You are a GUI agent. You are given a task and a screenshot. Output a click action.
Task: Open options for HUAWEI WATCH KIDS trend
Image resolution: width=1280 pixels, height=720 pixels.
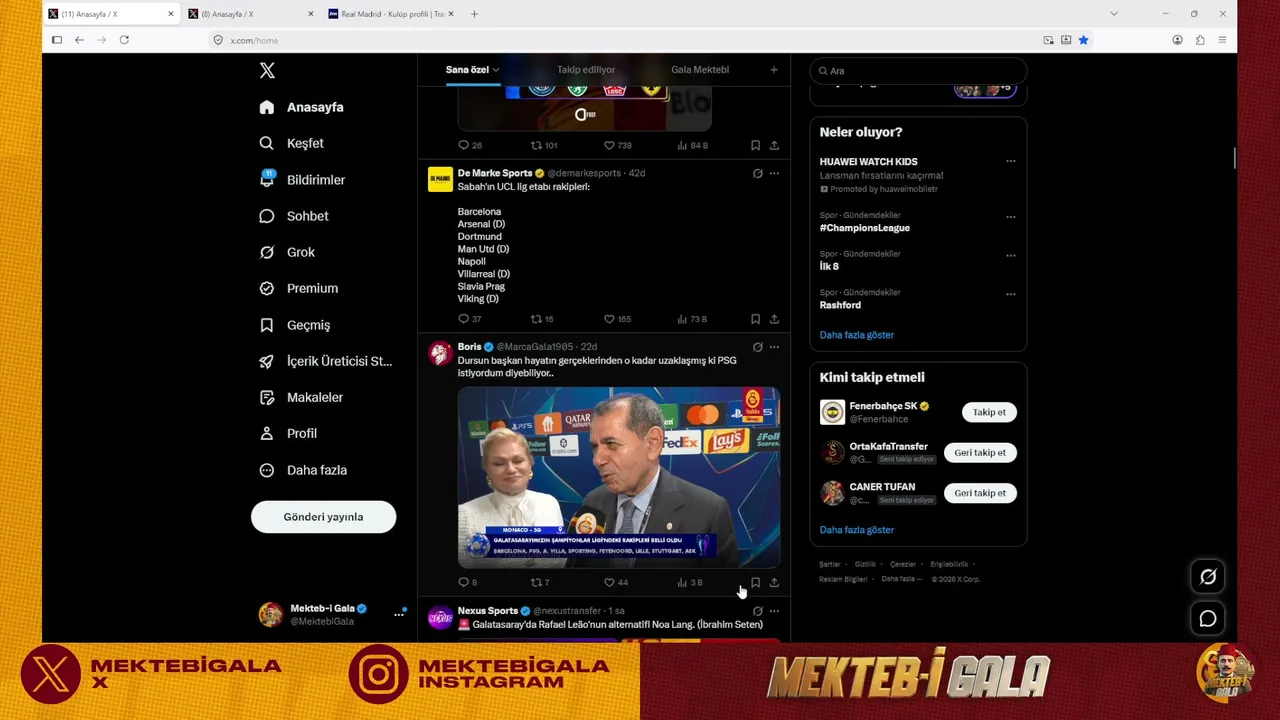pyautogui.click(x=1010, y=161)
